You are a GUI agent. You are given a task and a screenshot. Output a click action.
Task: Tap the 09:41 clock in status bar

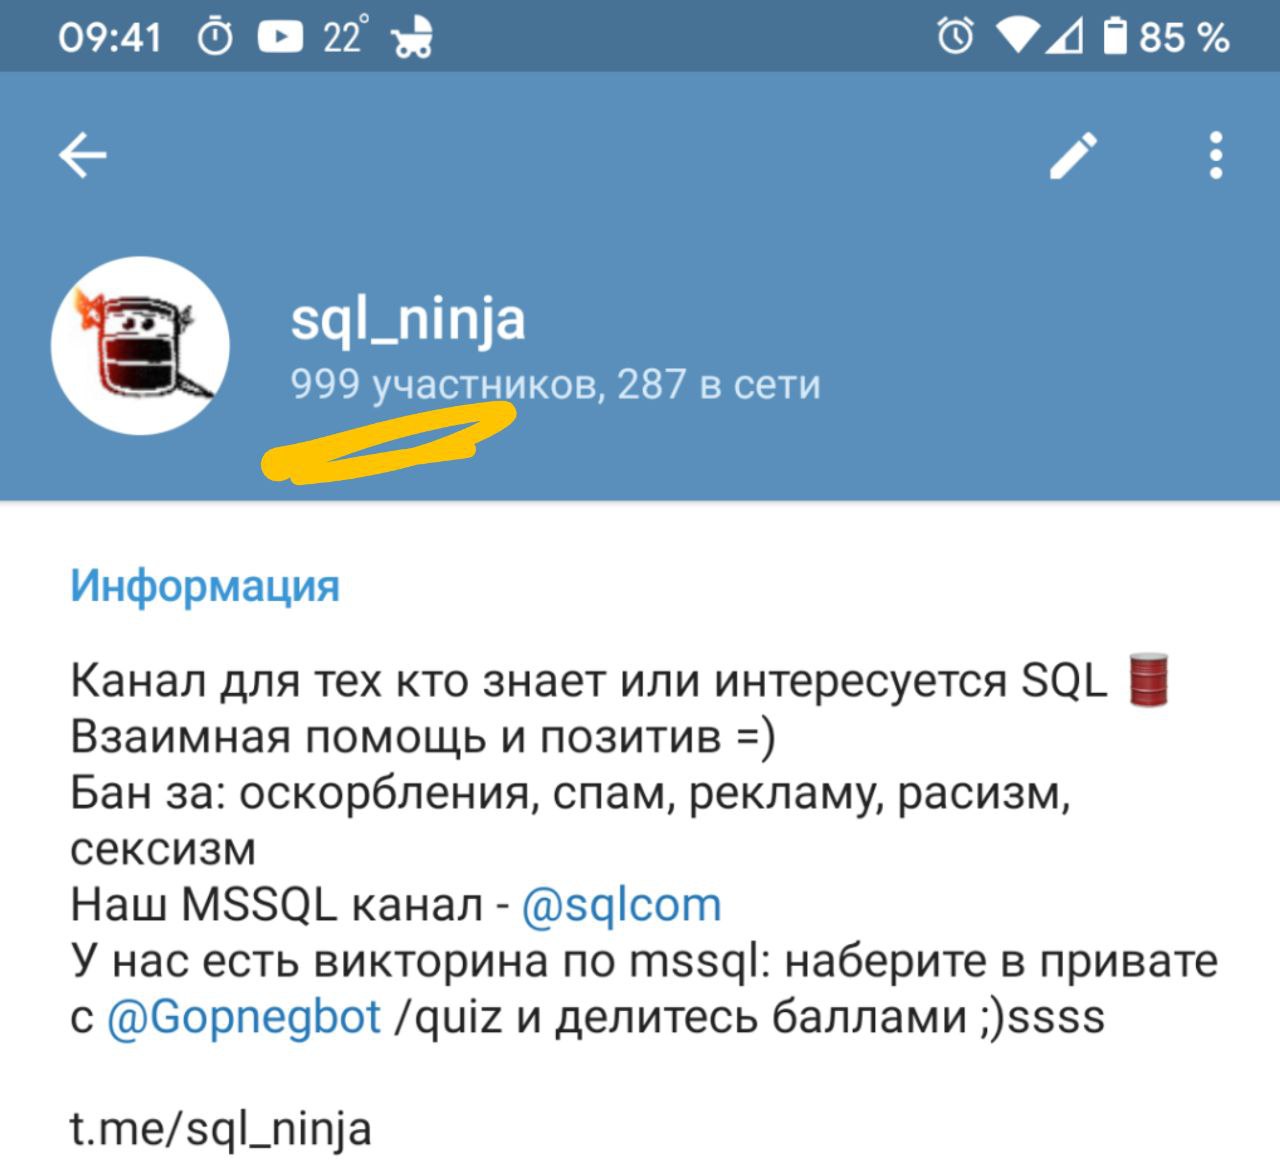(109, 38)
